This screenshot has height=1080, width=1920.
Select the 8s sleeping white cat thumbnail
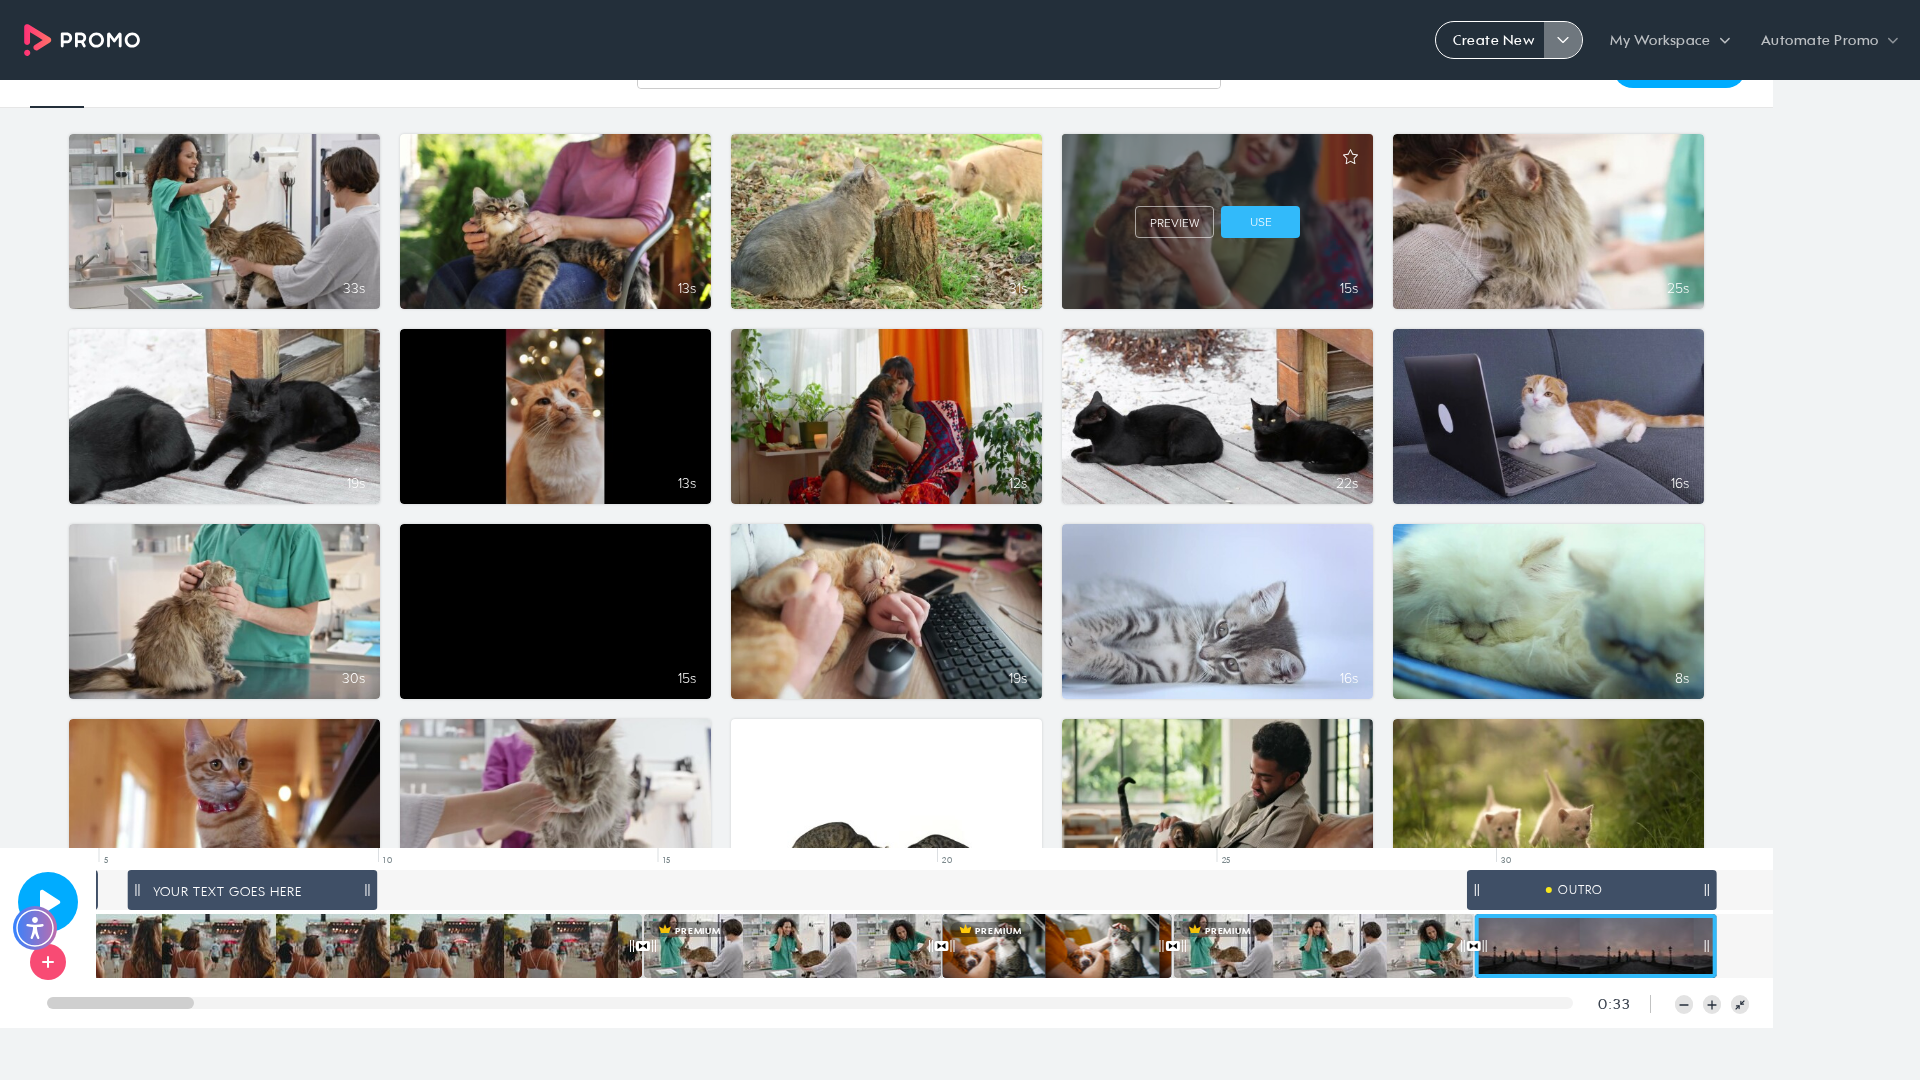tap(1548, 611)
